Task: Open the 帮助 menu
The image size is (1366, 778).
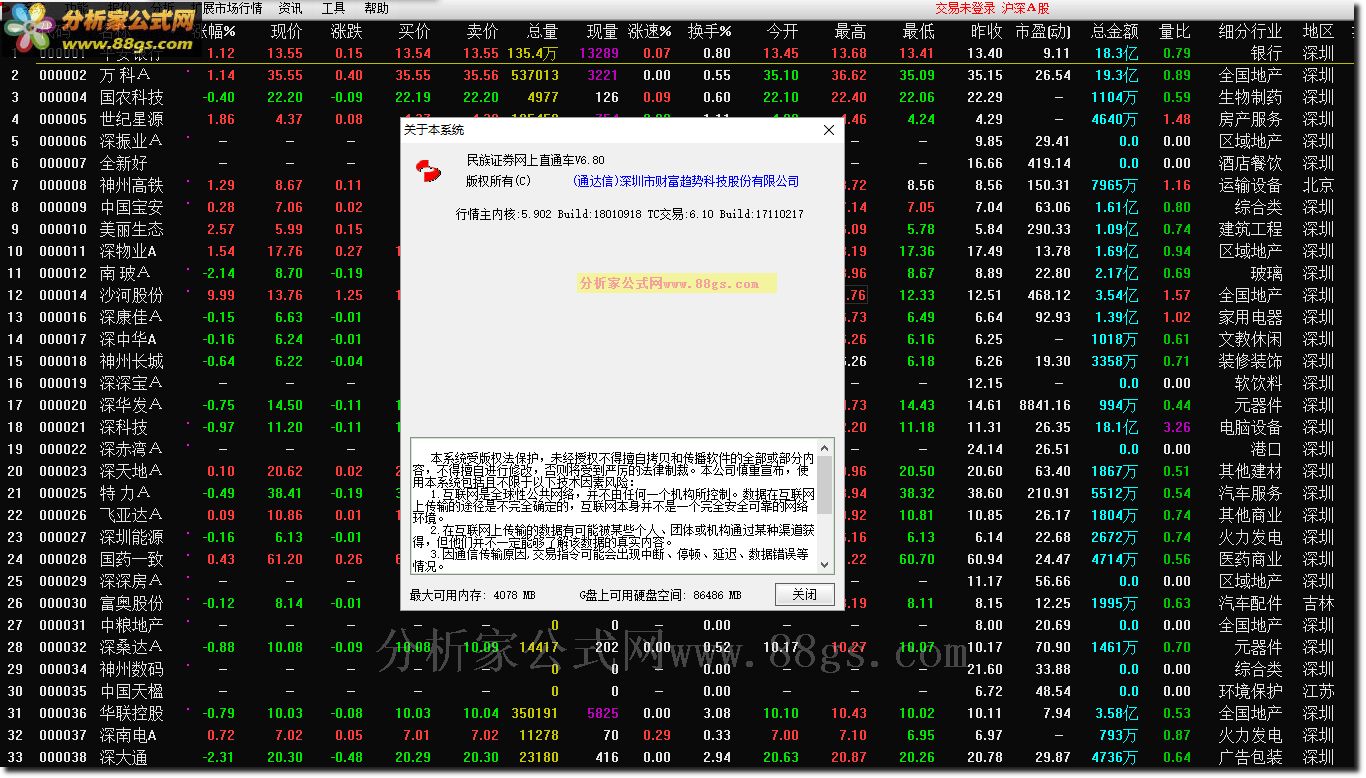Action: coord(377,8)
